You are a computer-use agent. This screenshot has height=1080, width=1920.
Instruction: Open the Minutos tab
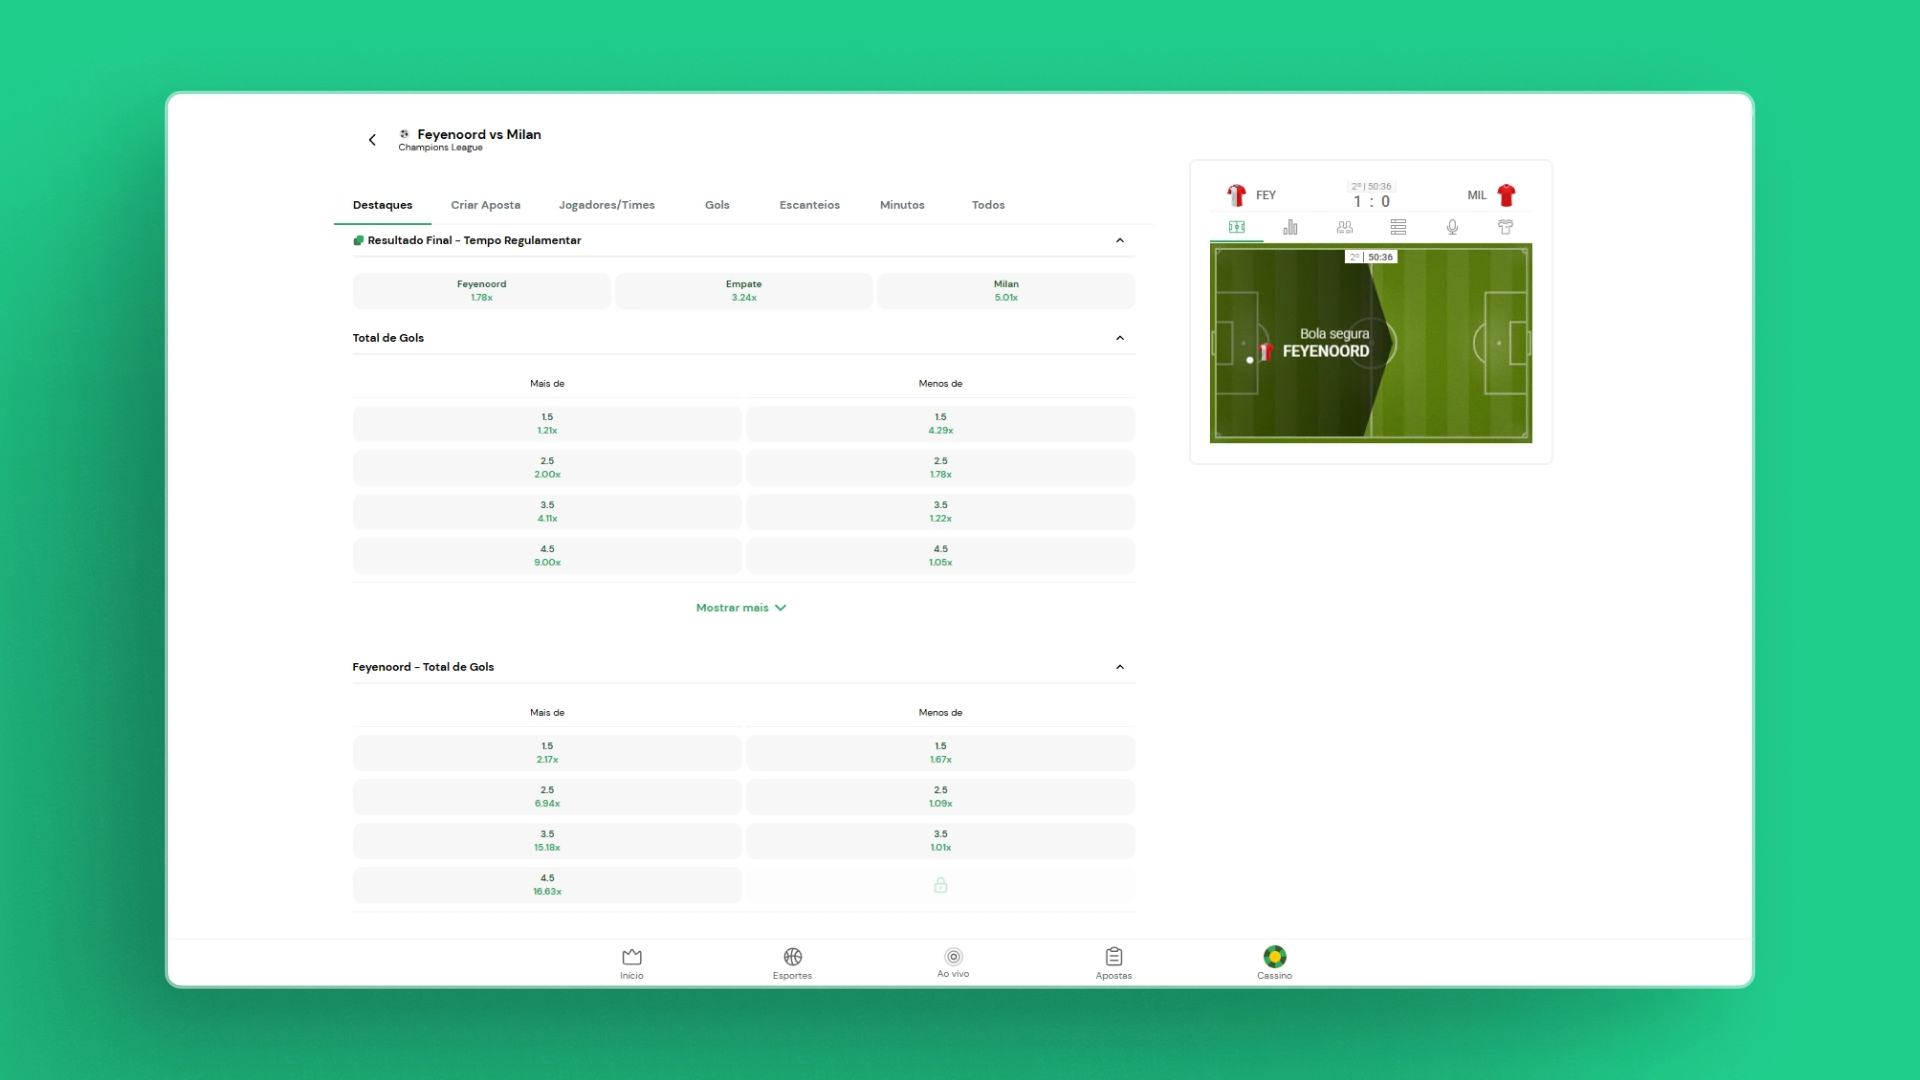point(902,205)
